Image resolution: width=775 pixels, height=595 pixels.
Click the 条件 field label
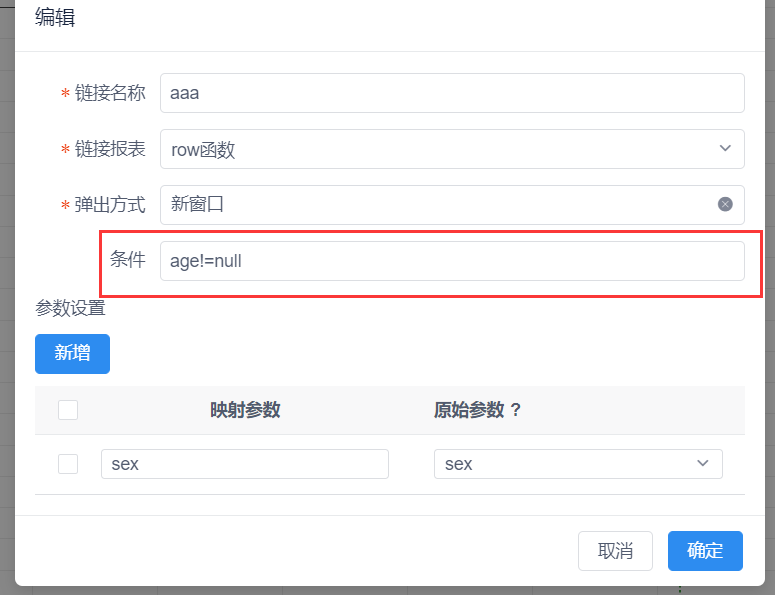(x=128, y=259)
